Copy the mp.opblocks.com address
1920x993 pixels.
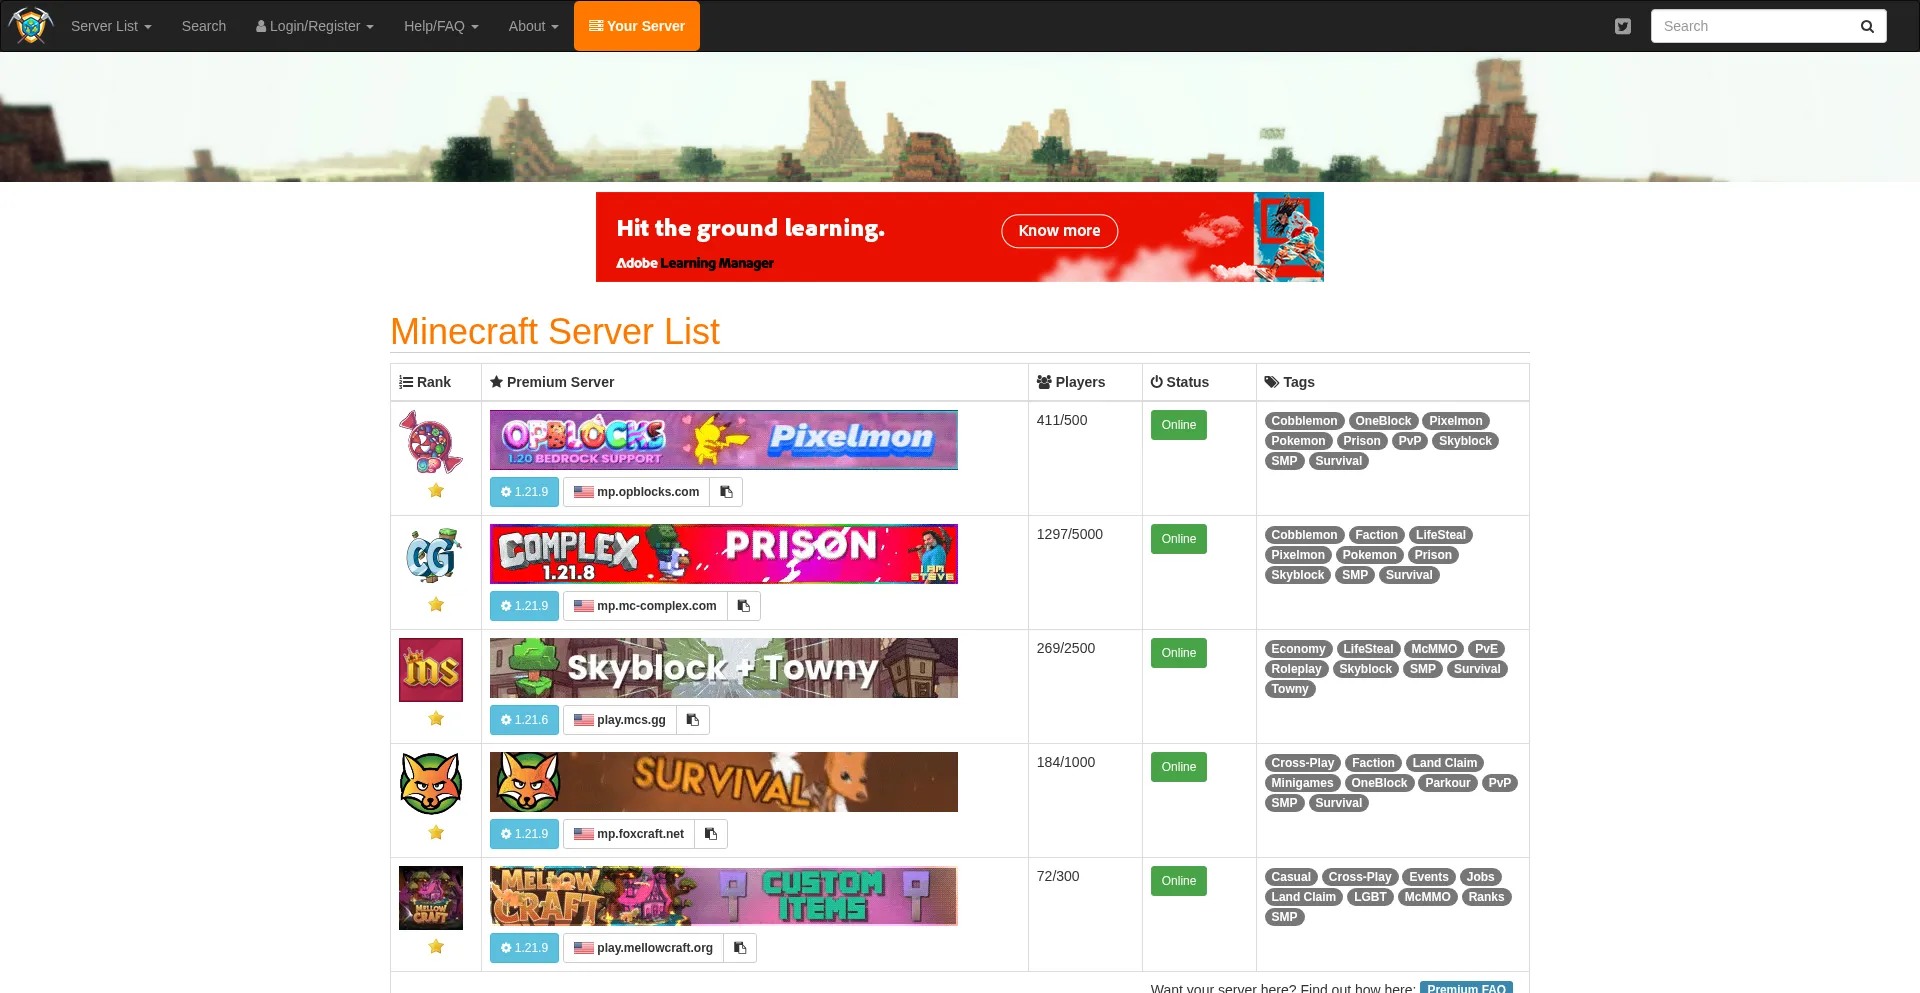click(x=727, y=492)
